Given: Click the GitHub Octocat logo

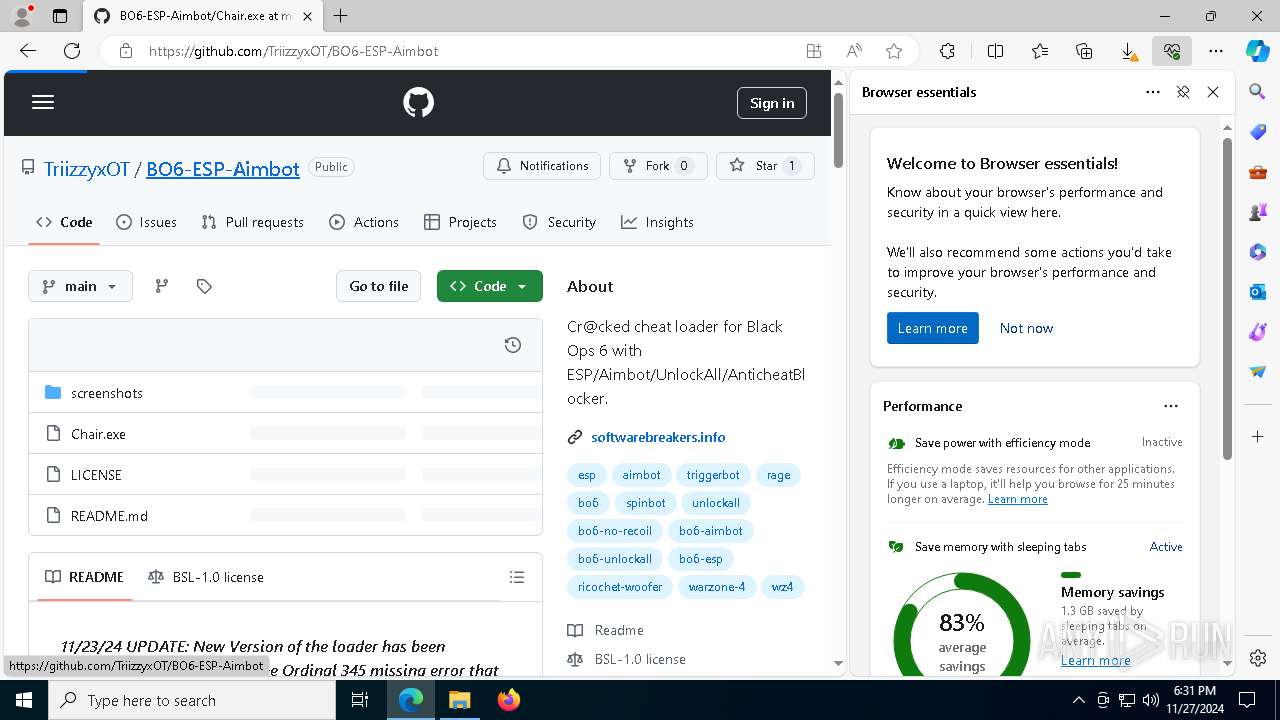Looking at the screenshot, I should click(x=418, y=102).
